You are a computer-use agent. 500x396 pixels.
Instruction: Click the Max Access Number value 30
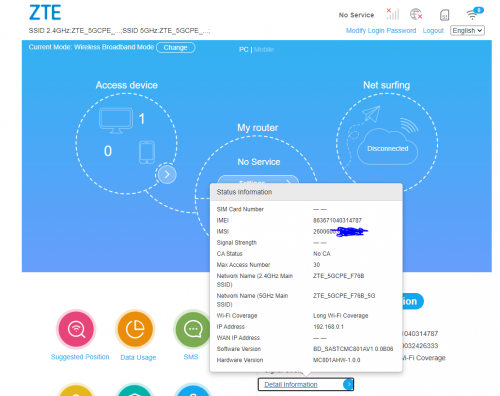(x=316, y=265)
